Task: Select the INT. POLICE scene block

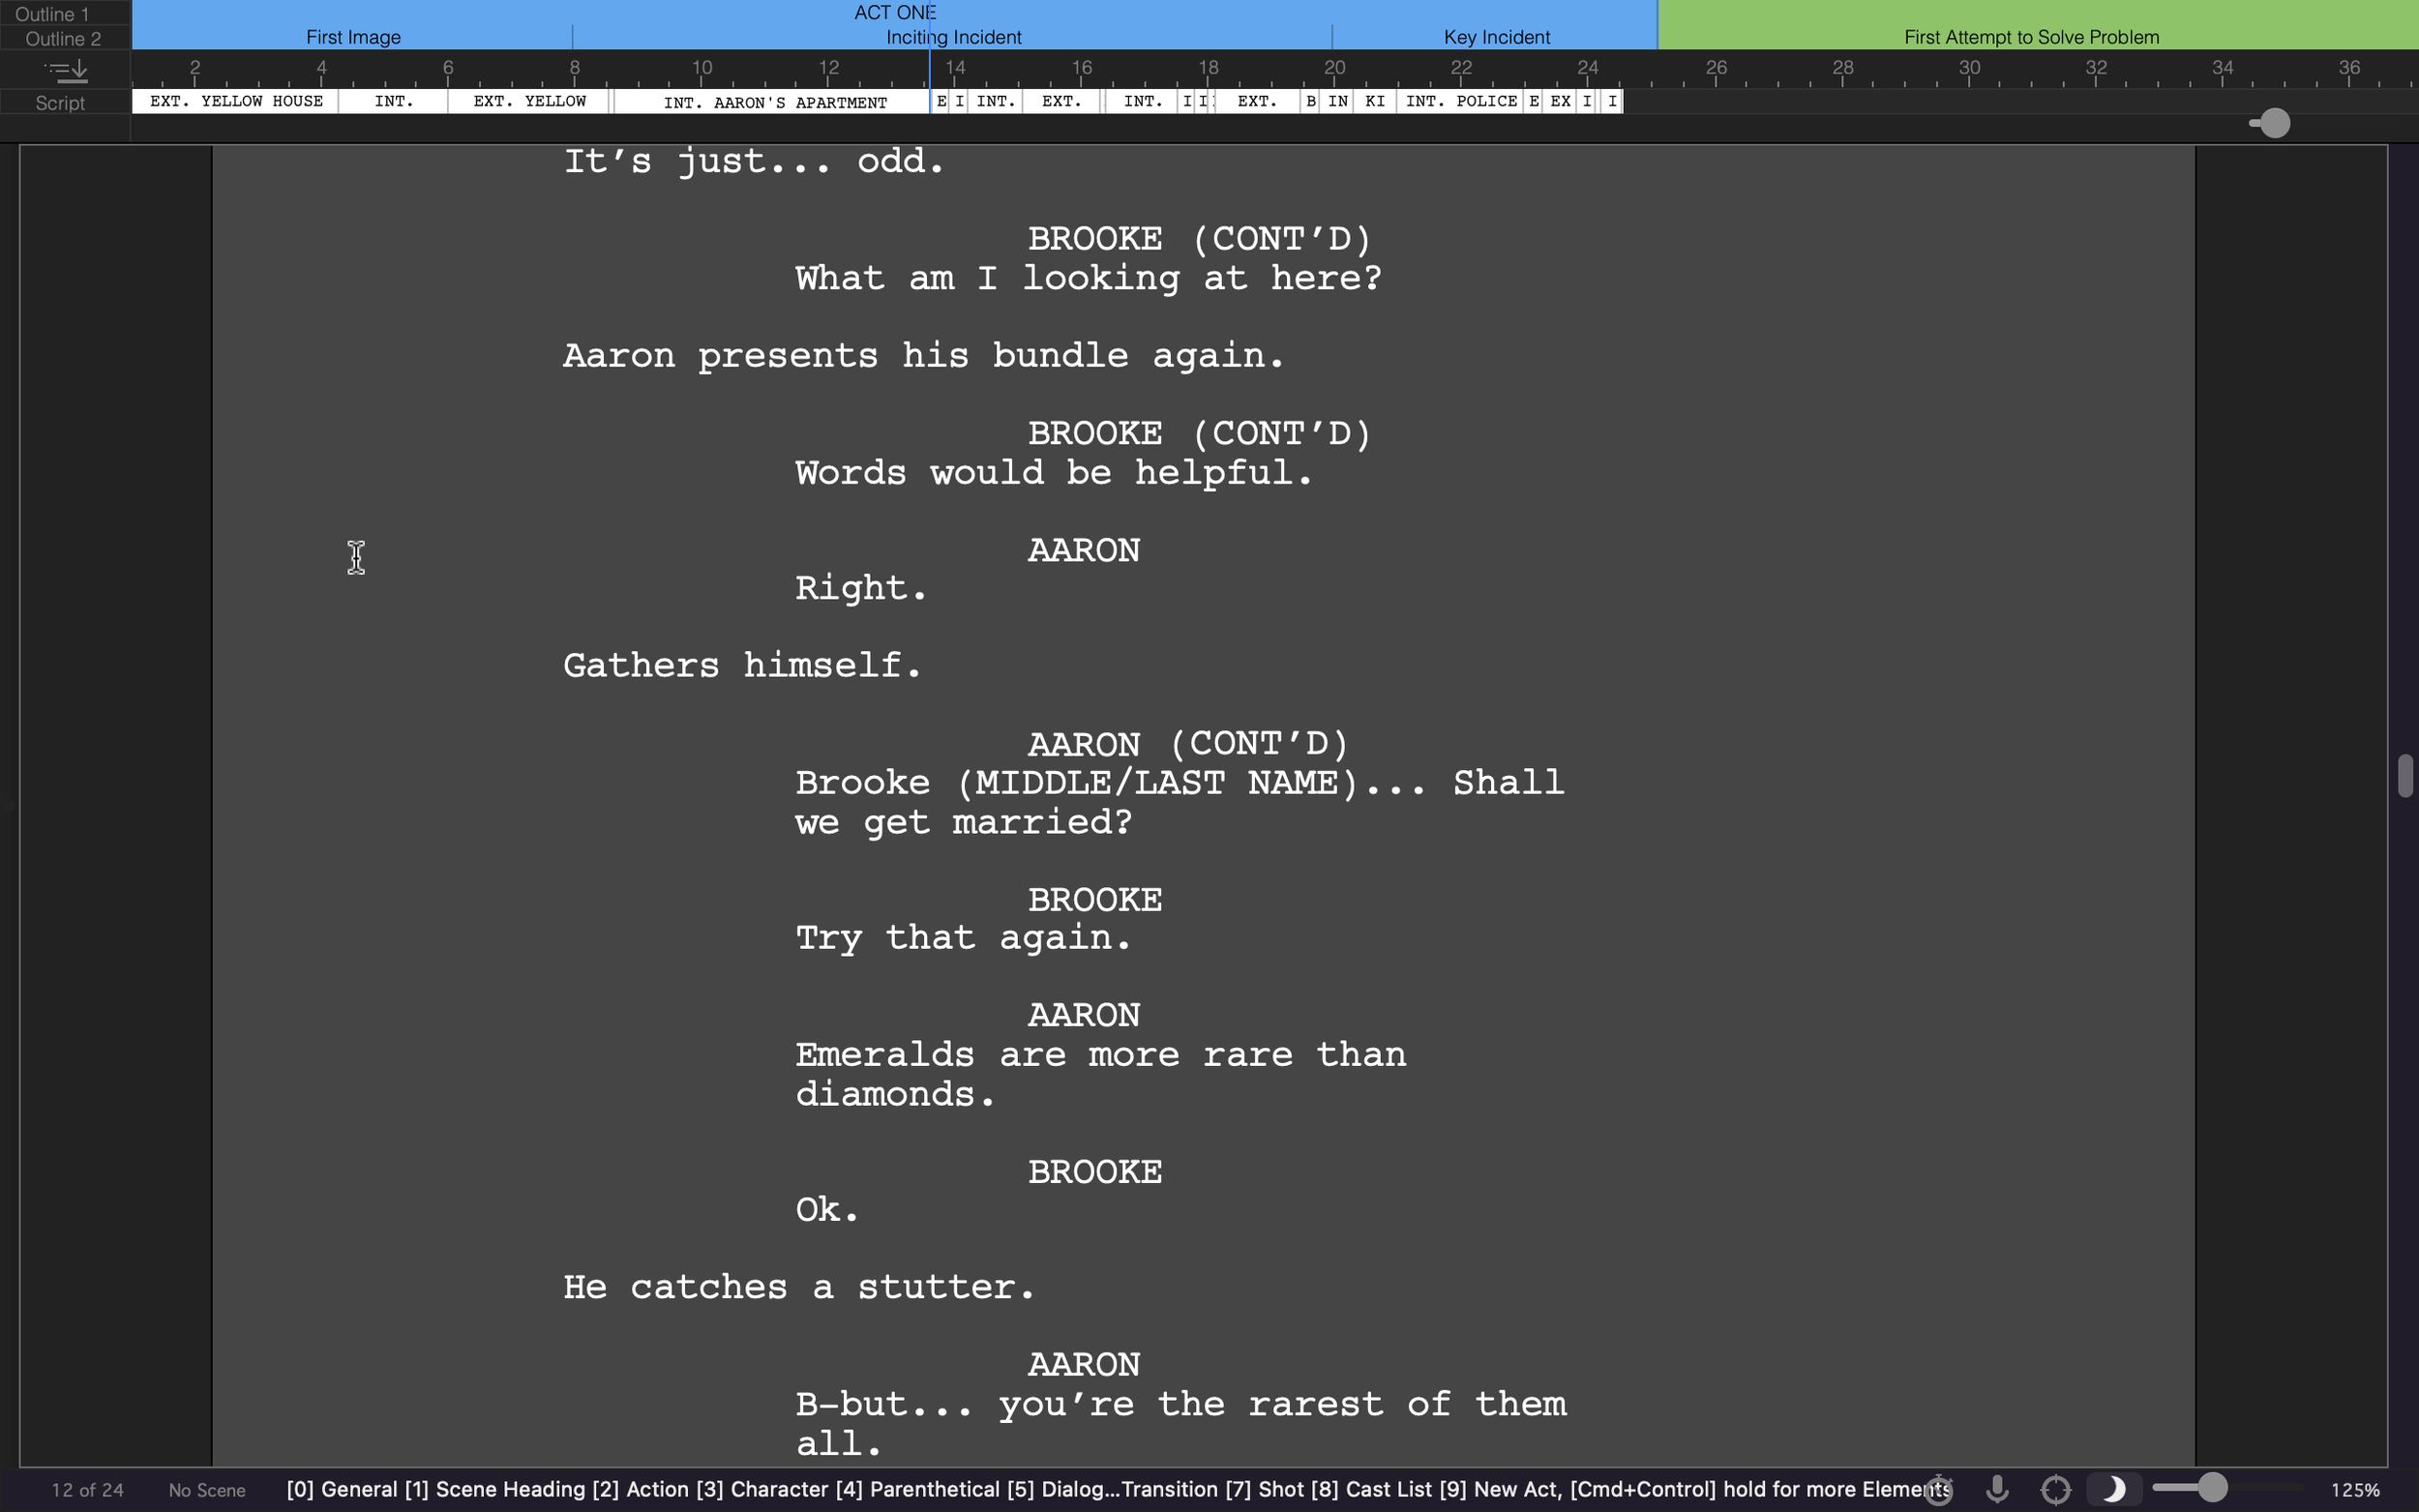Action: coord(1461,101)
